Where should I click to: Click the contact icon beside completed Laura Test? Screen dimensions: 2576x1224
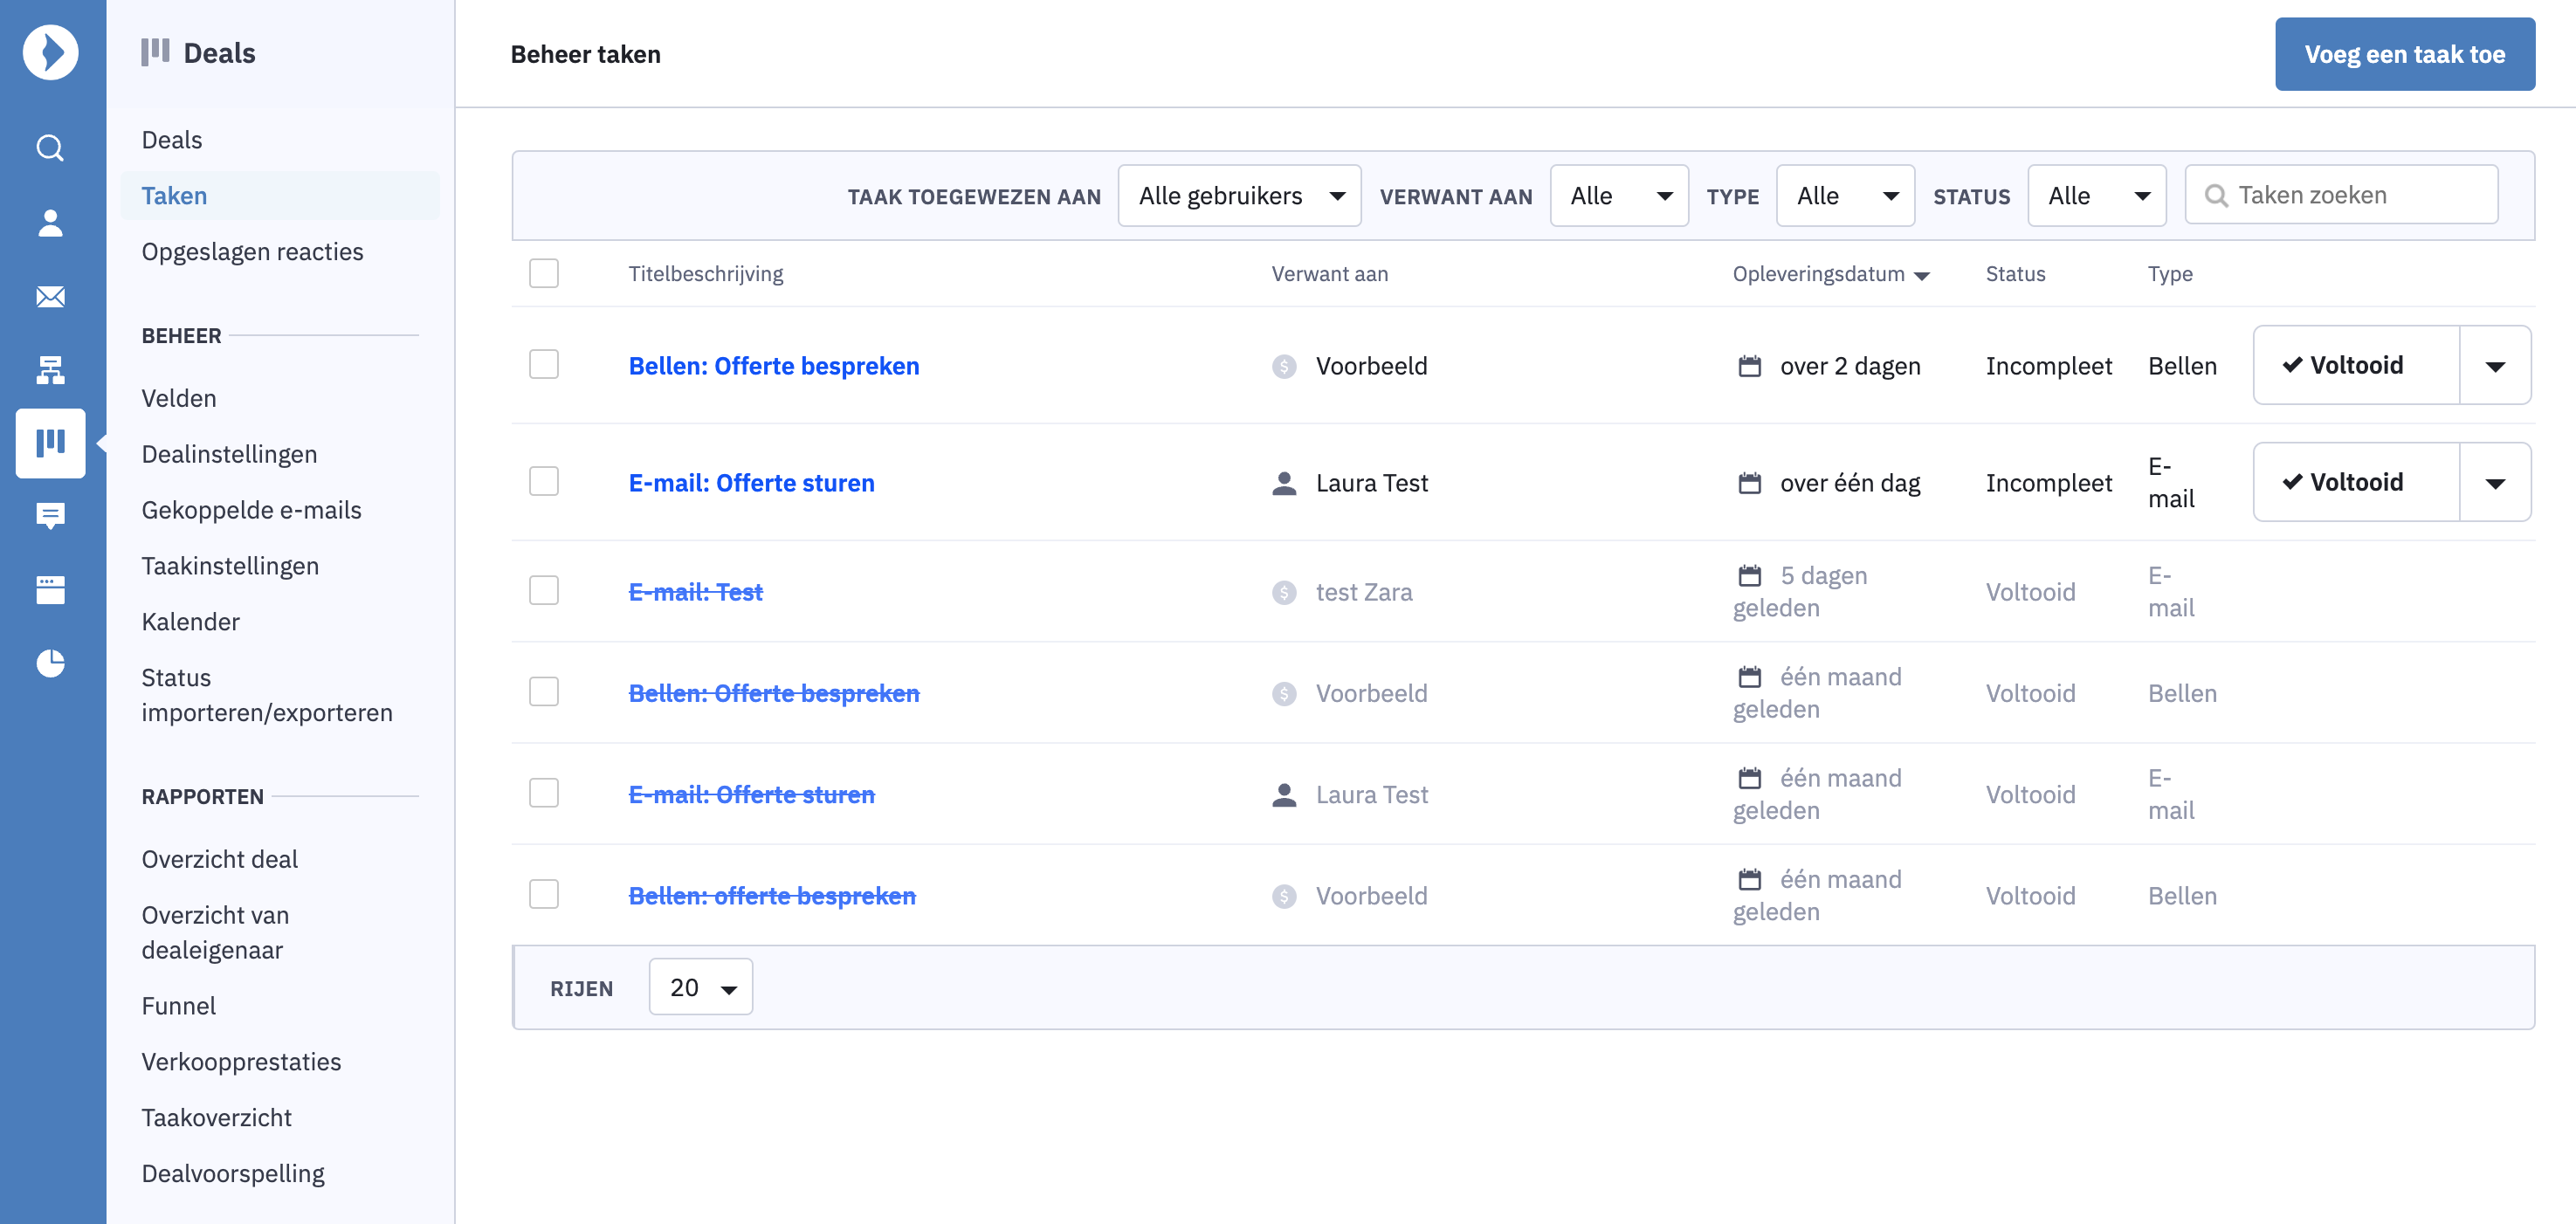pos(1284,795)
